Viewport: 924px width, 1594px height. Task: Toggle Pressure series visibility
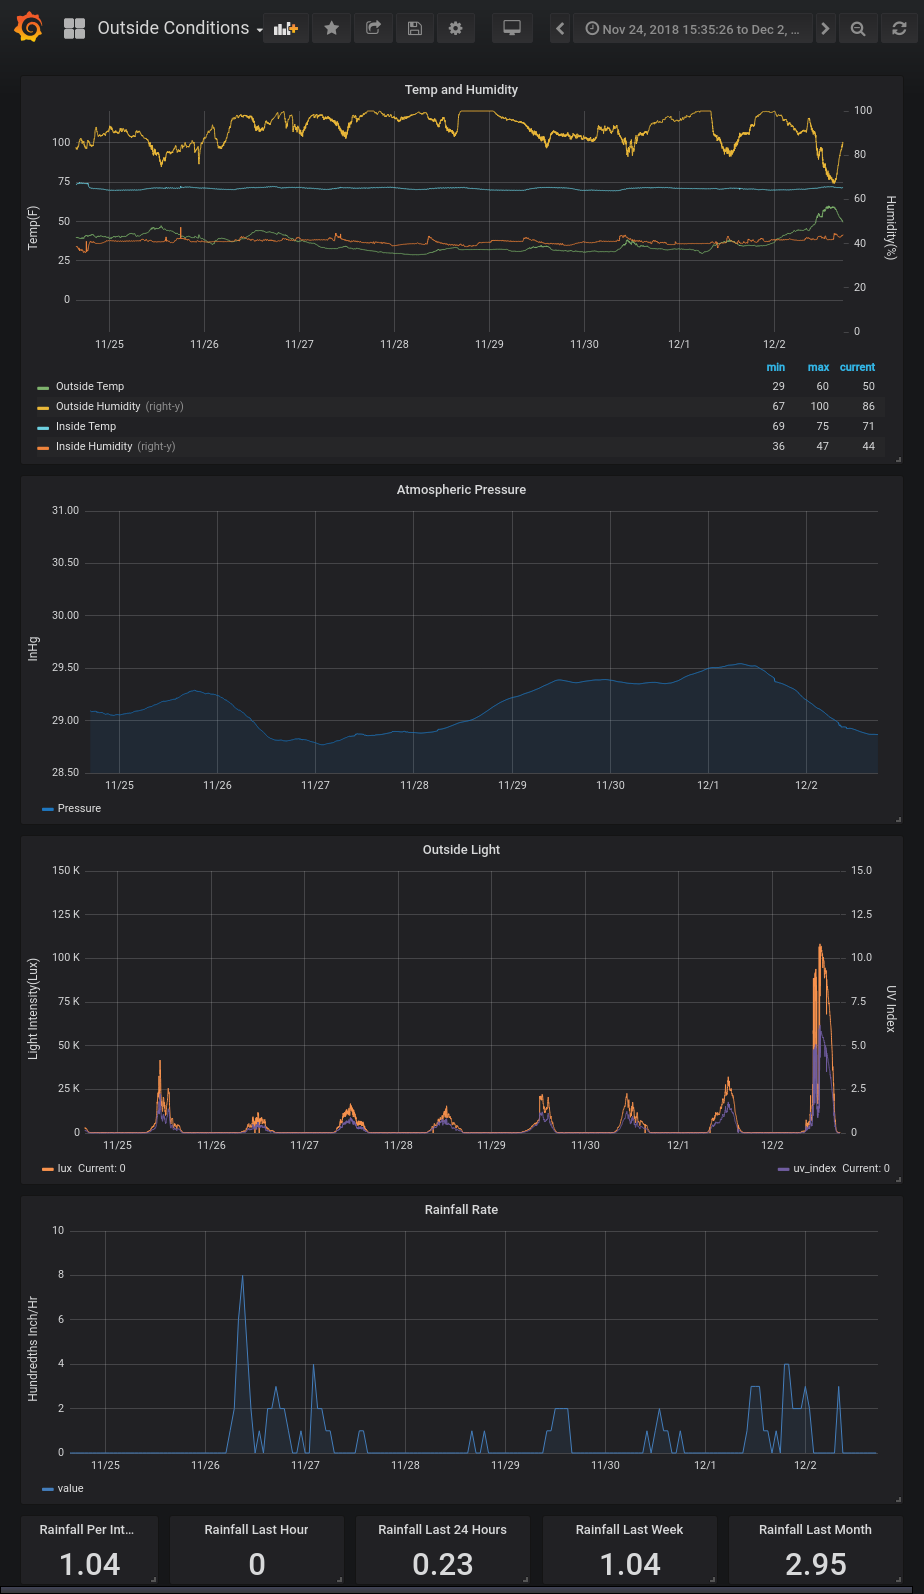click(x=79, y=808)
